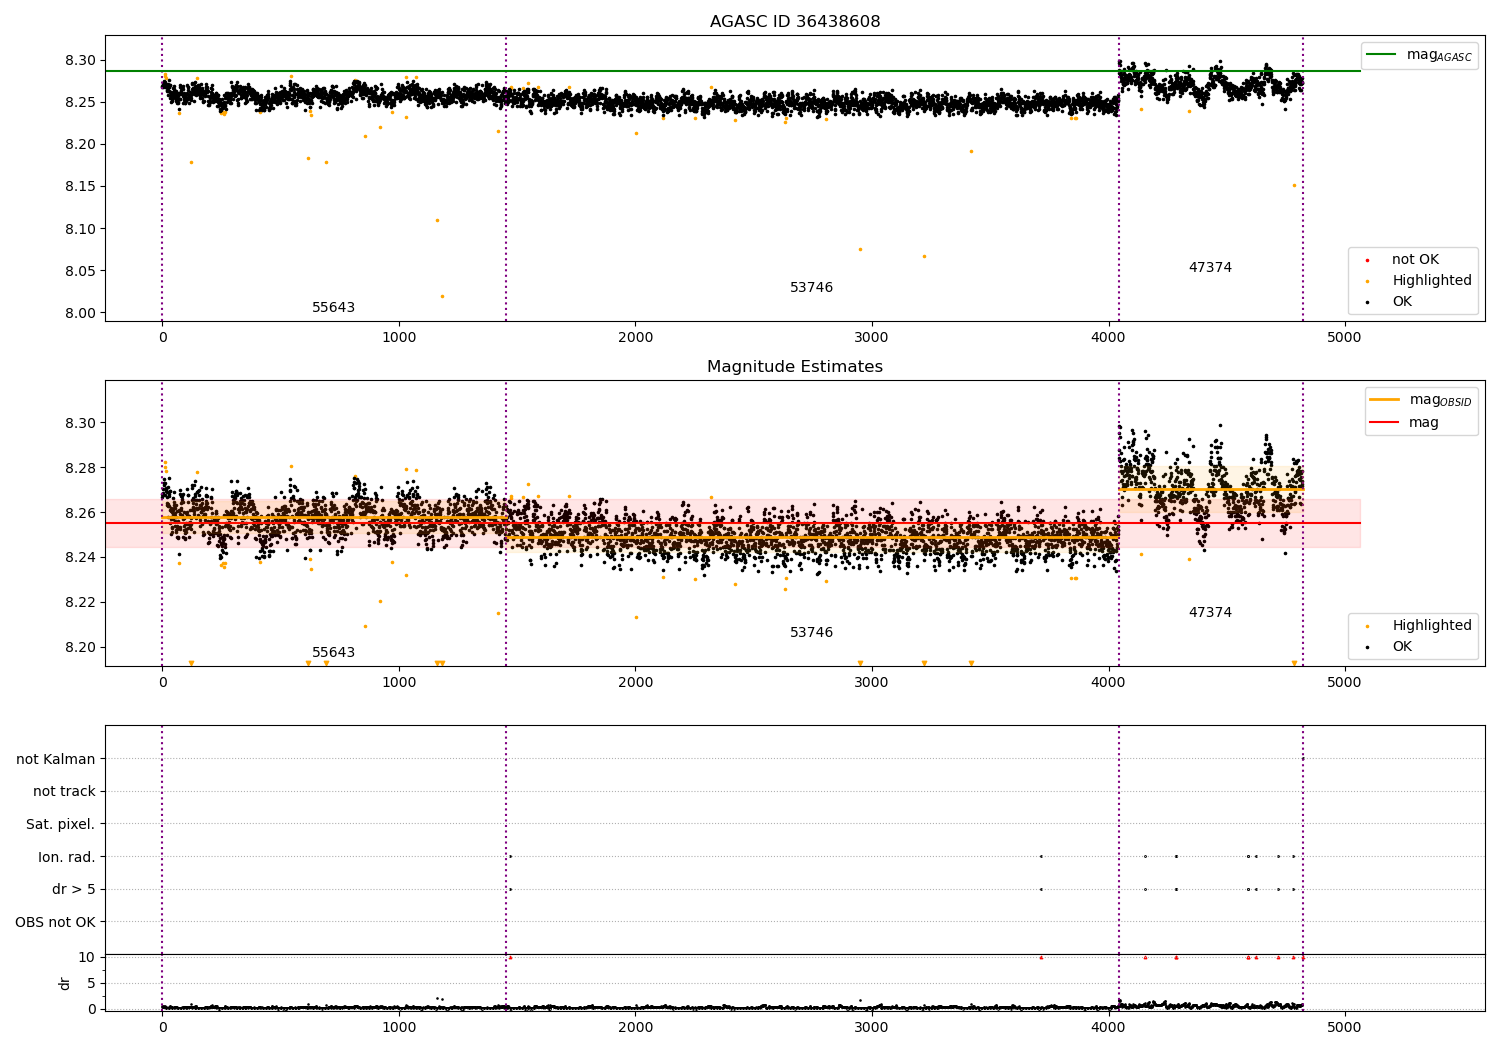Screen dimensions: 1500x1050
Task: Click the 'not Kalman' row label
Action: (56, 759)
